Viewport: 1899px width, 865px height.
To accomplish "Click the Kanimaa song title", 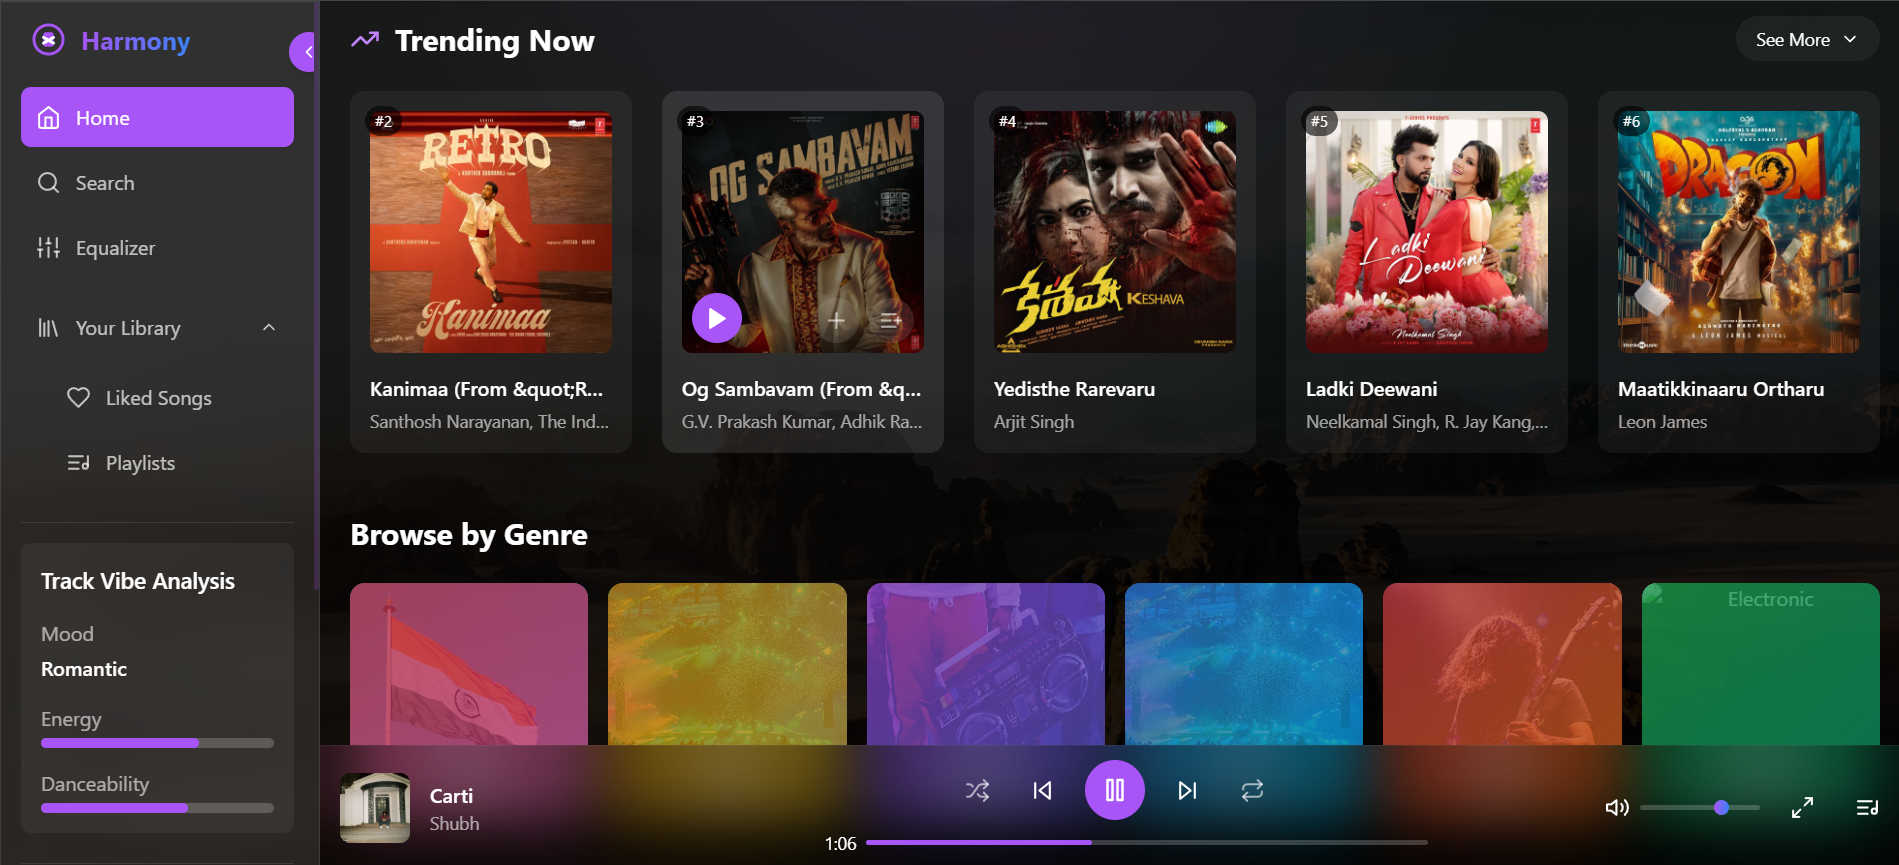I will coord(487,389).
